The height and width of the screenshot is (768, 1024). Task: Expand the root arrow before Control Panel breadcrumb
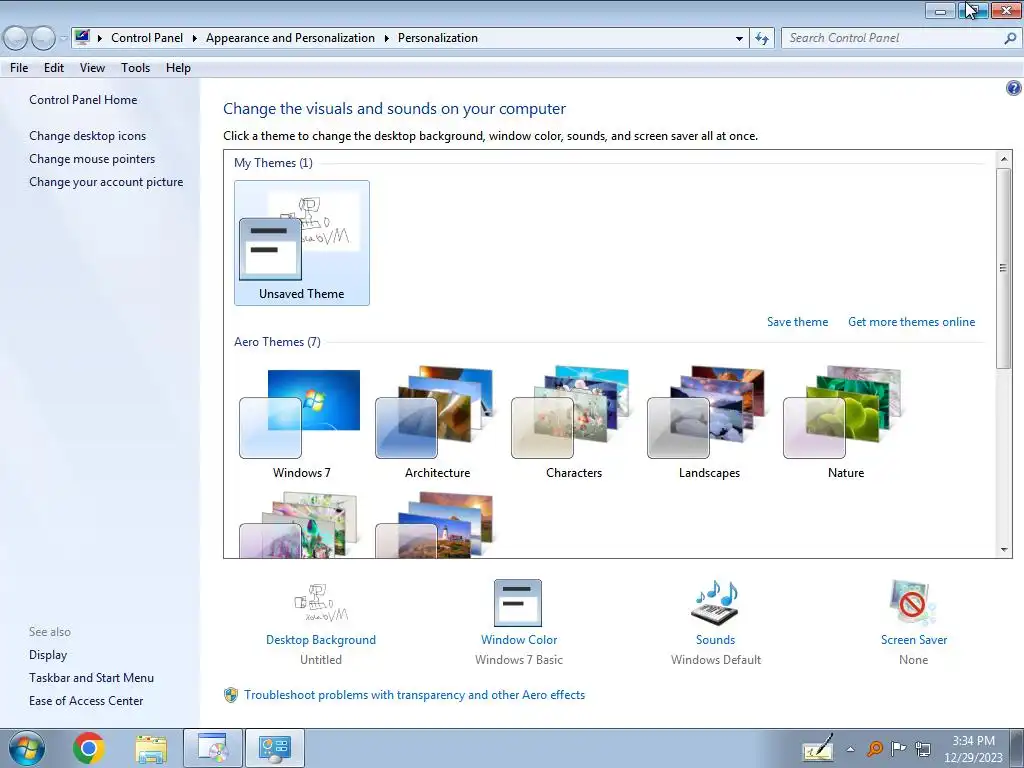[x=100, y=39]
